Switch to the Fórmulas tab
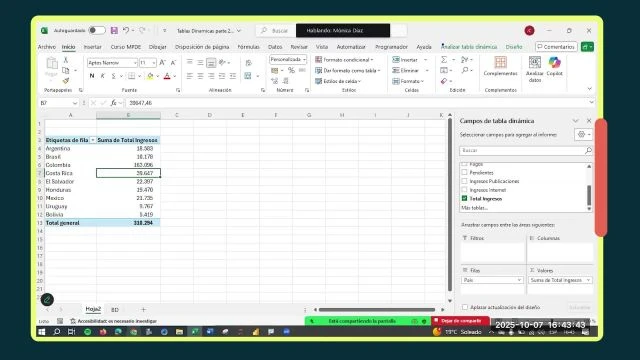 pyautogui.click(x=248, y=47)
